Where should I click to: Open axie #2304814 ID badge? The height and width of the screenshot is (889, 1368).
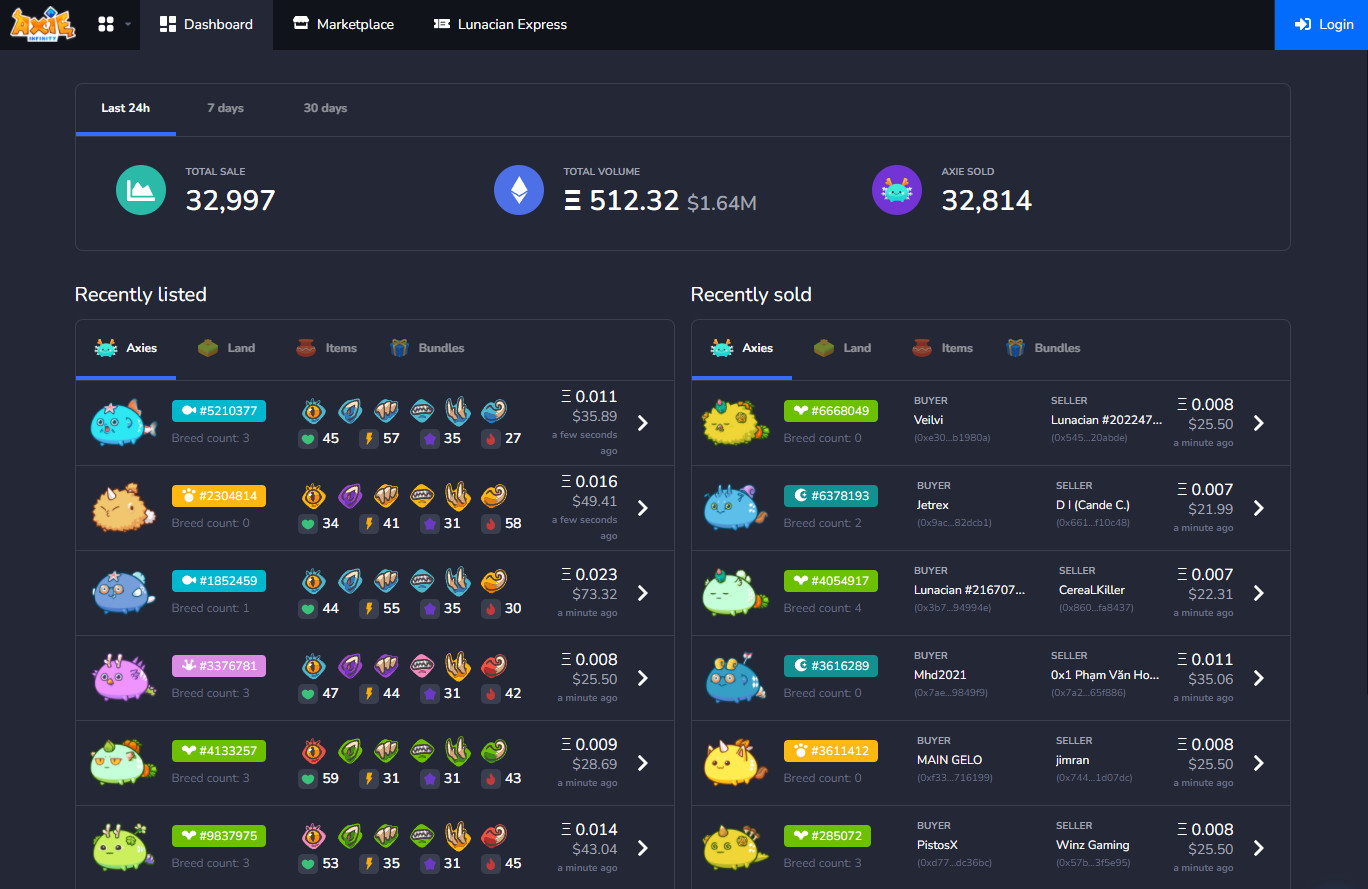[x=219, y=496]
